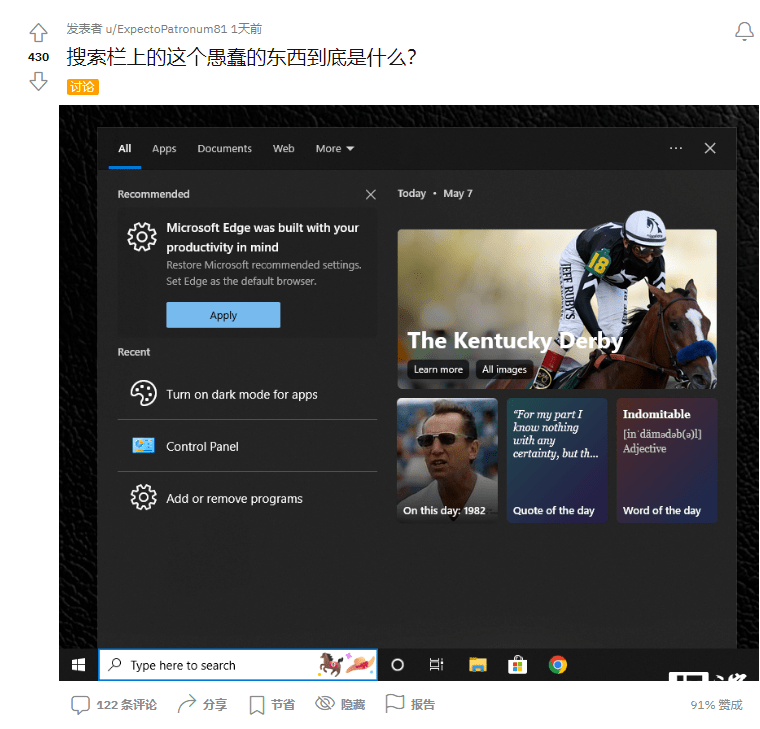The image size is (760, 729).
Task: Click the Recent section heading
Action: point(134,352)
